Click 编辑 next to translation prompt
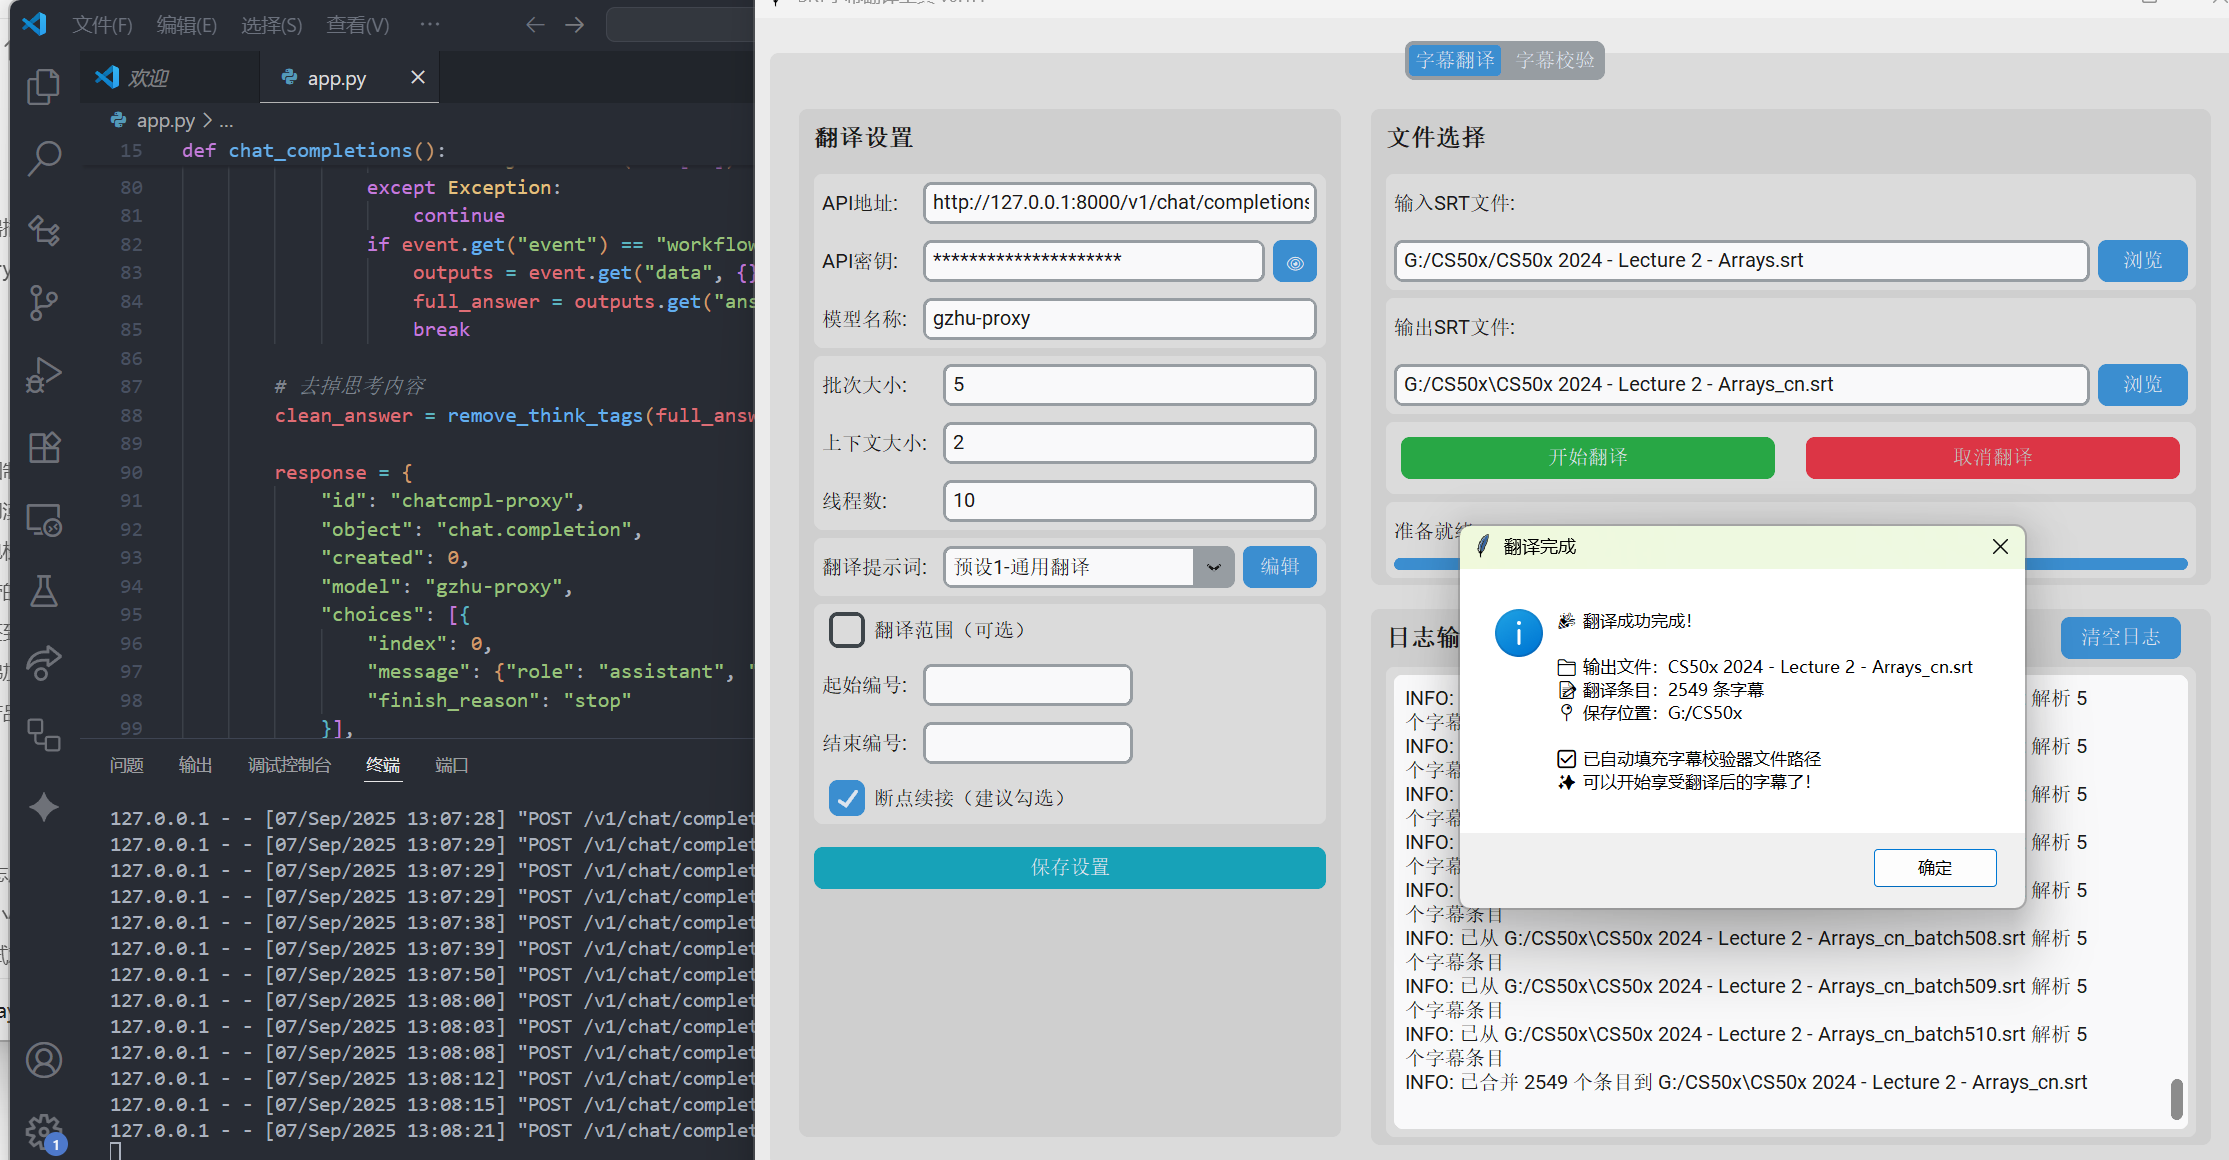The height and width of the screenshot is (1160, 2229). [1279, 567]
